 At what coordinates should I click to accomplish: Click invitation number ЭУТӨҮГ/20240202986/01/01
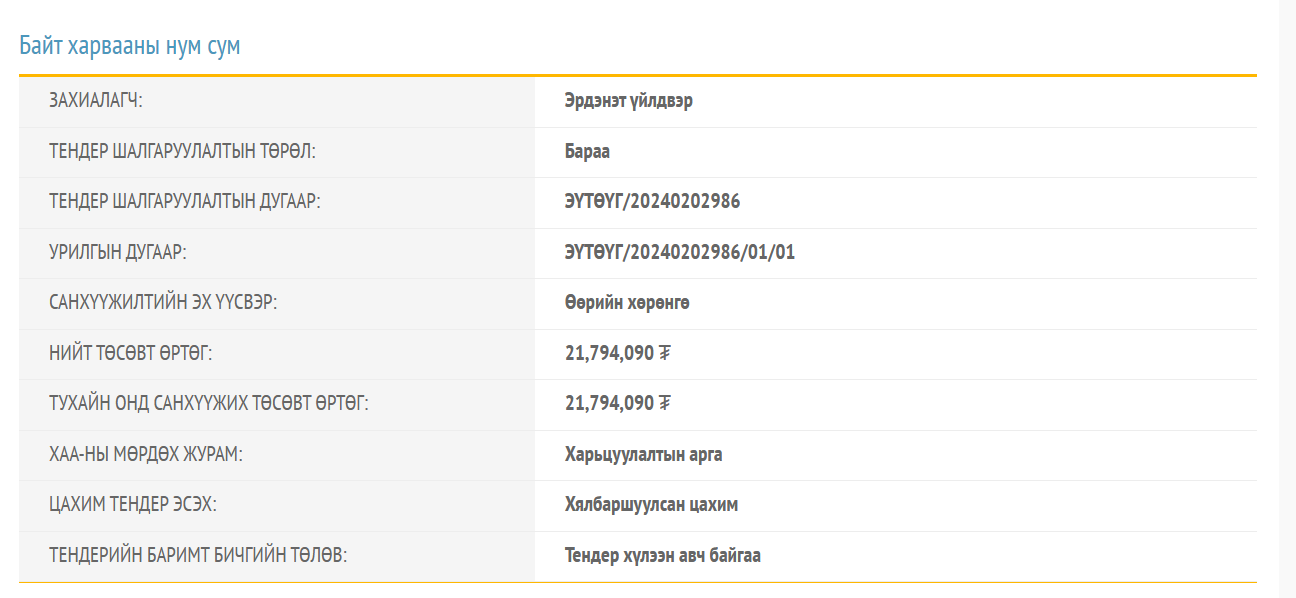[679, 253]
